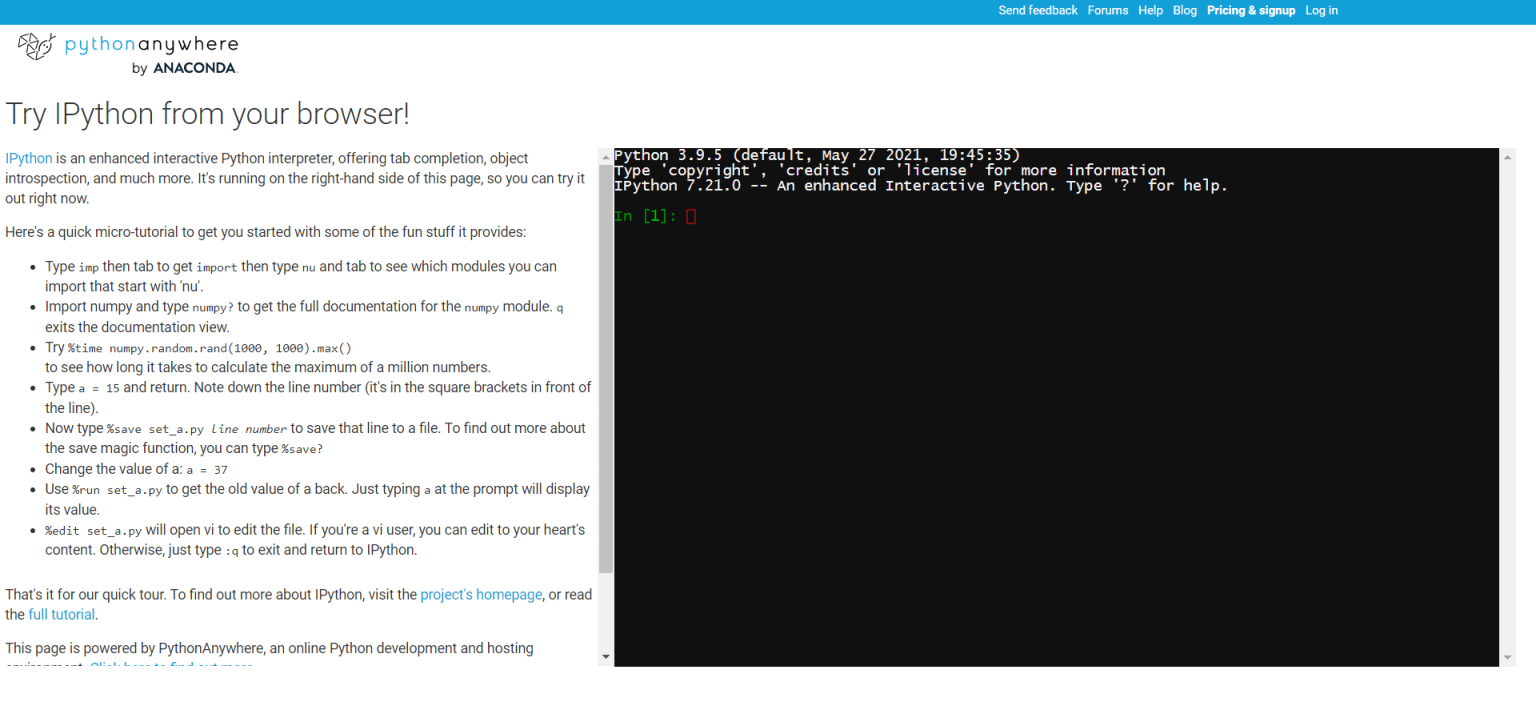The width and height of the screenshot is (1536, 726).
Task: Click the console vertical scrollbar track
Action: pyautogui.click(x=1508, y=407)
